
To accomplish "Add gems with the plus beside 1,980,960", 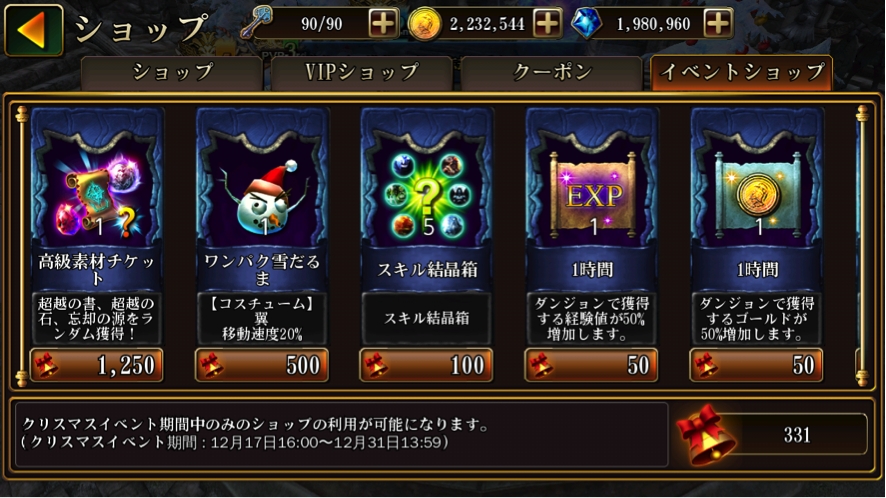I will 718,23.
